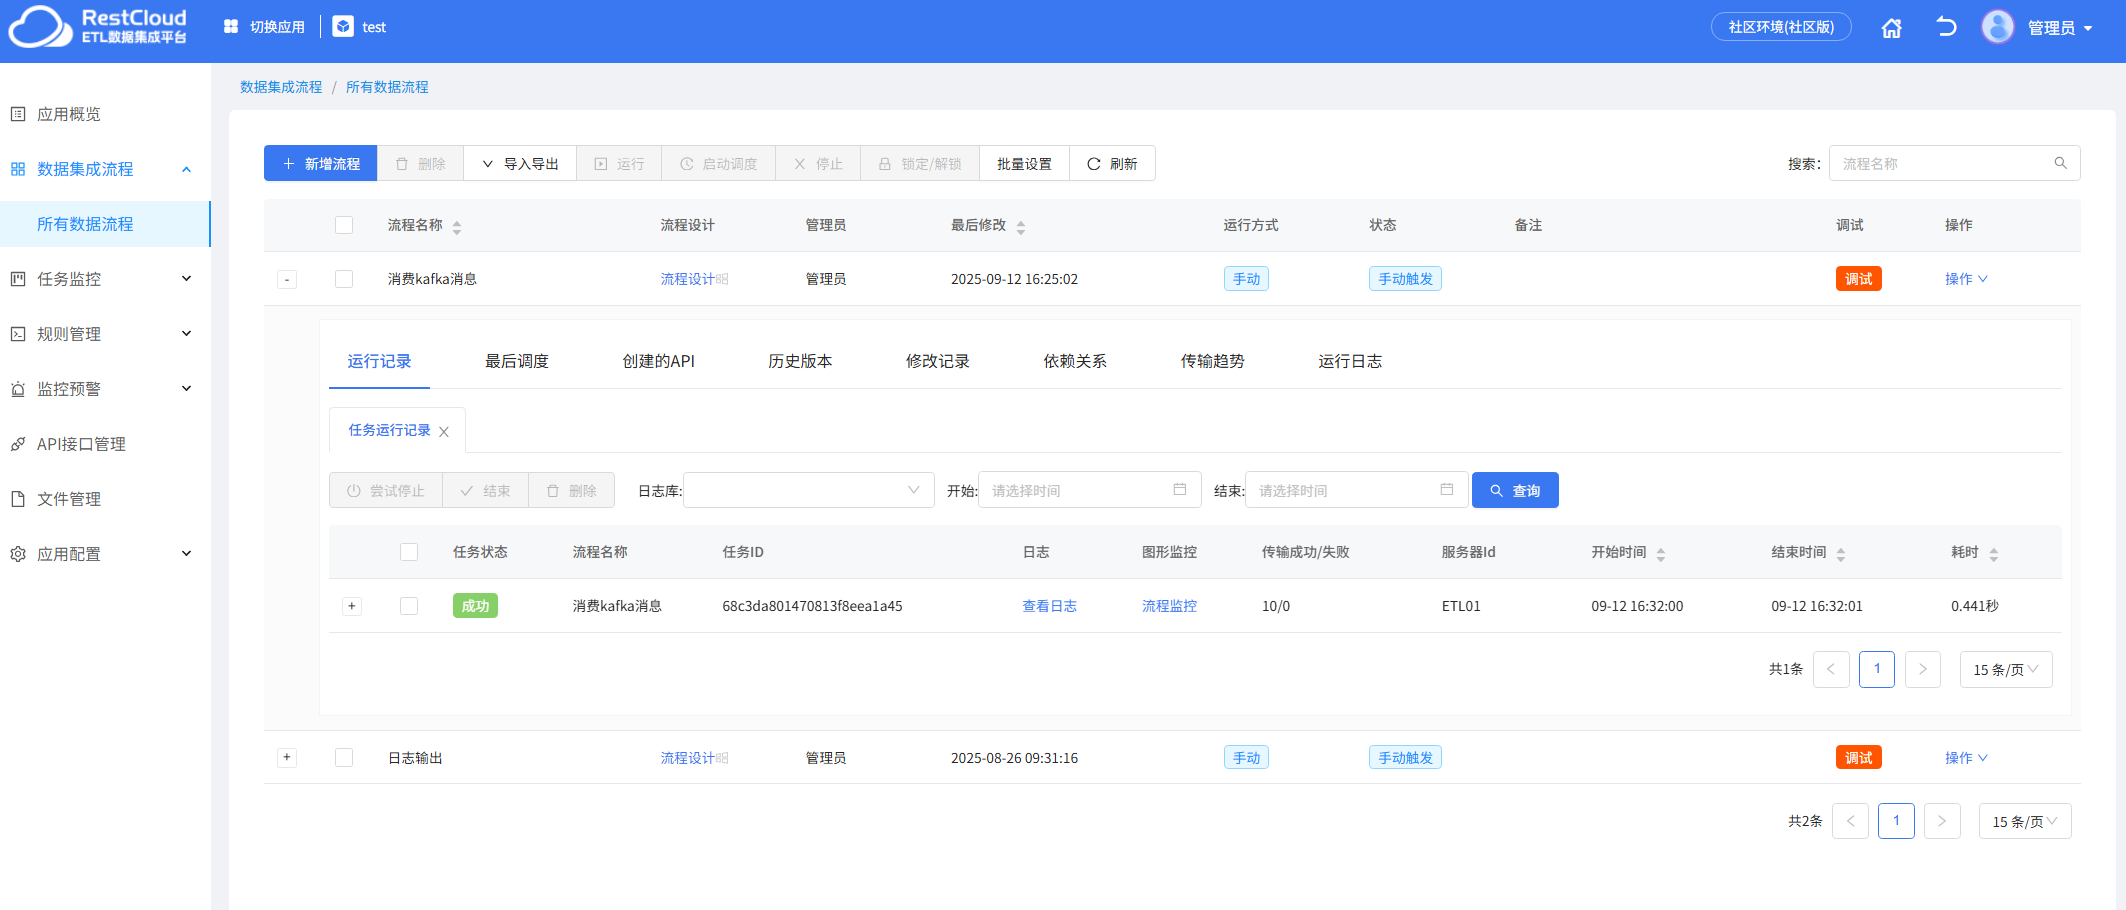This screenshot has width=2126, height=910.
Task: Click the 切换应用 grid icon
Action: (x=231, y=27)
